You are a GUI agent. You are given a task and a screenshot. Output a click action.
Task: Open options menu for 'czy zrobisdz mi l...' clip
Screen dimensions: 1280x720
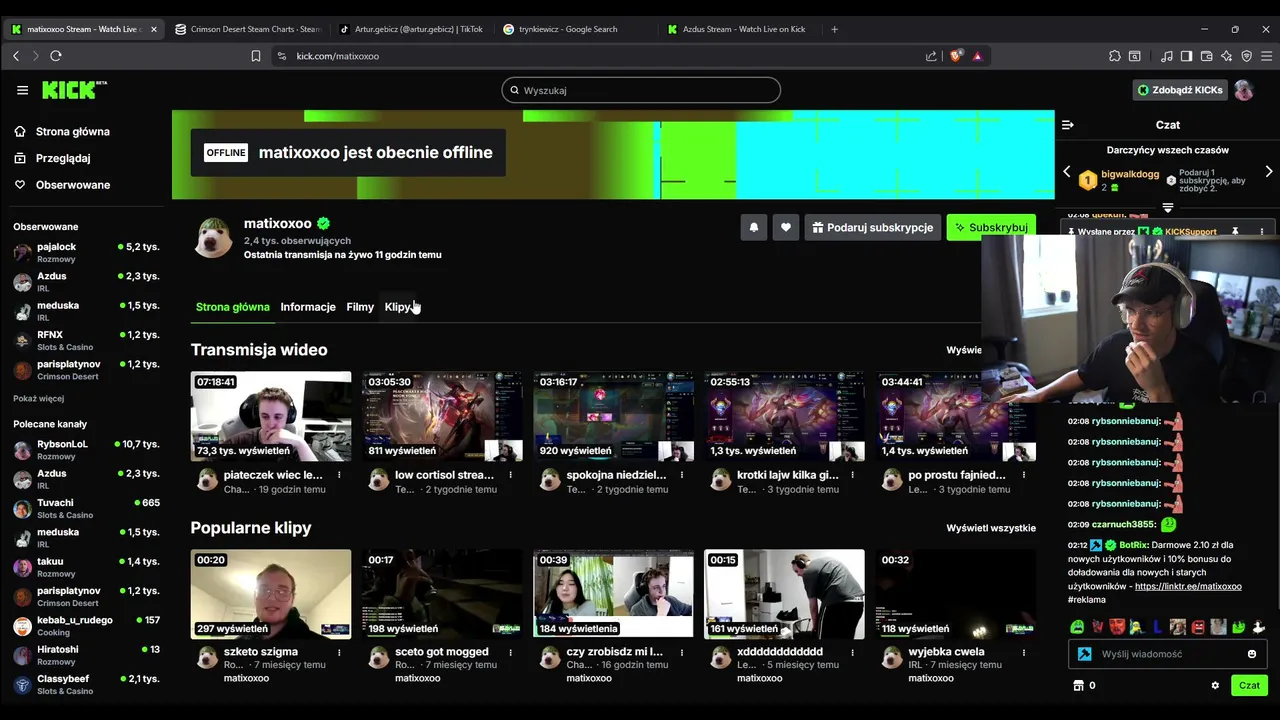tap(683, 652)
